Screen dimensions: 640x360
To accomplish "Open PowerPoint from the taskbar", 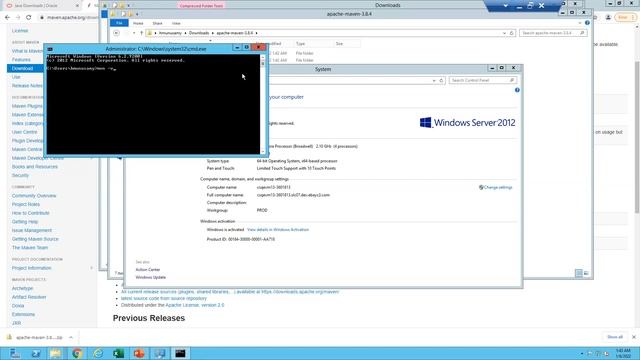I will 139,353.
